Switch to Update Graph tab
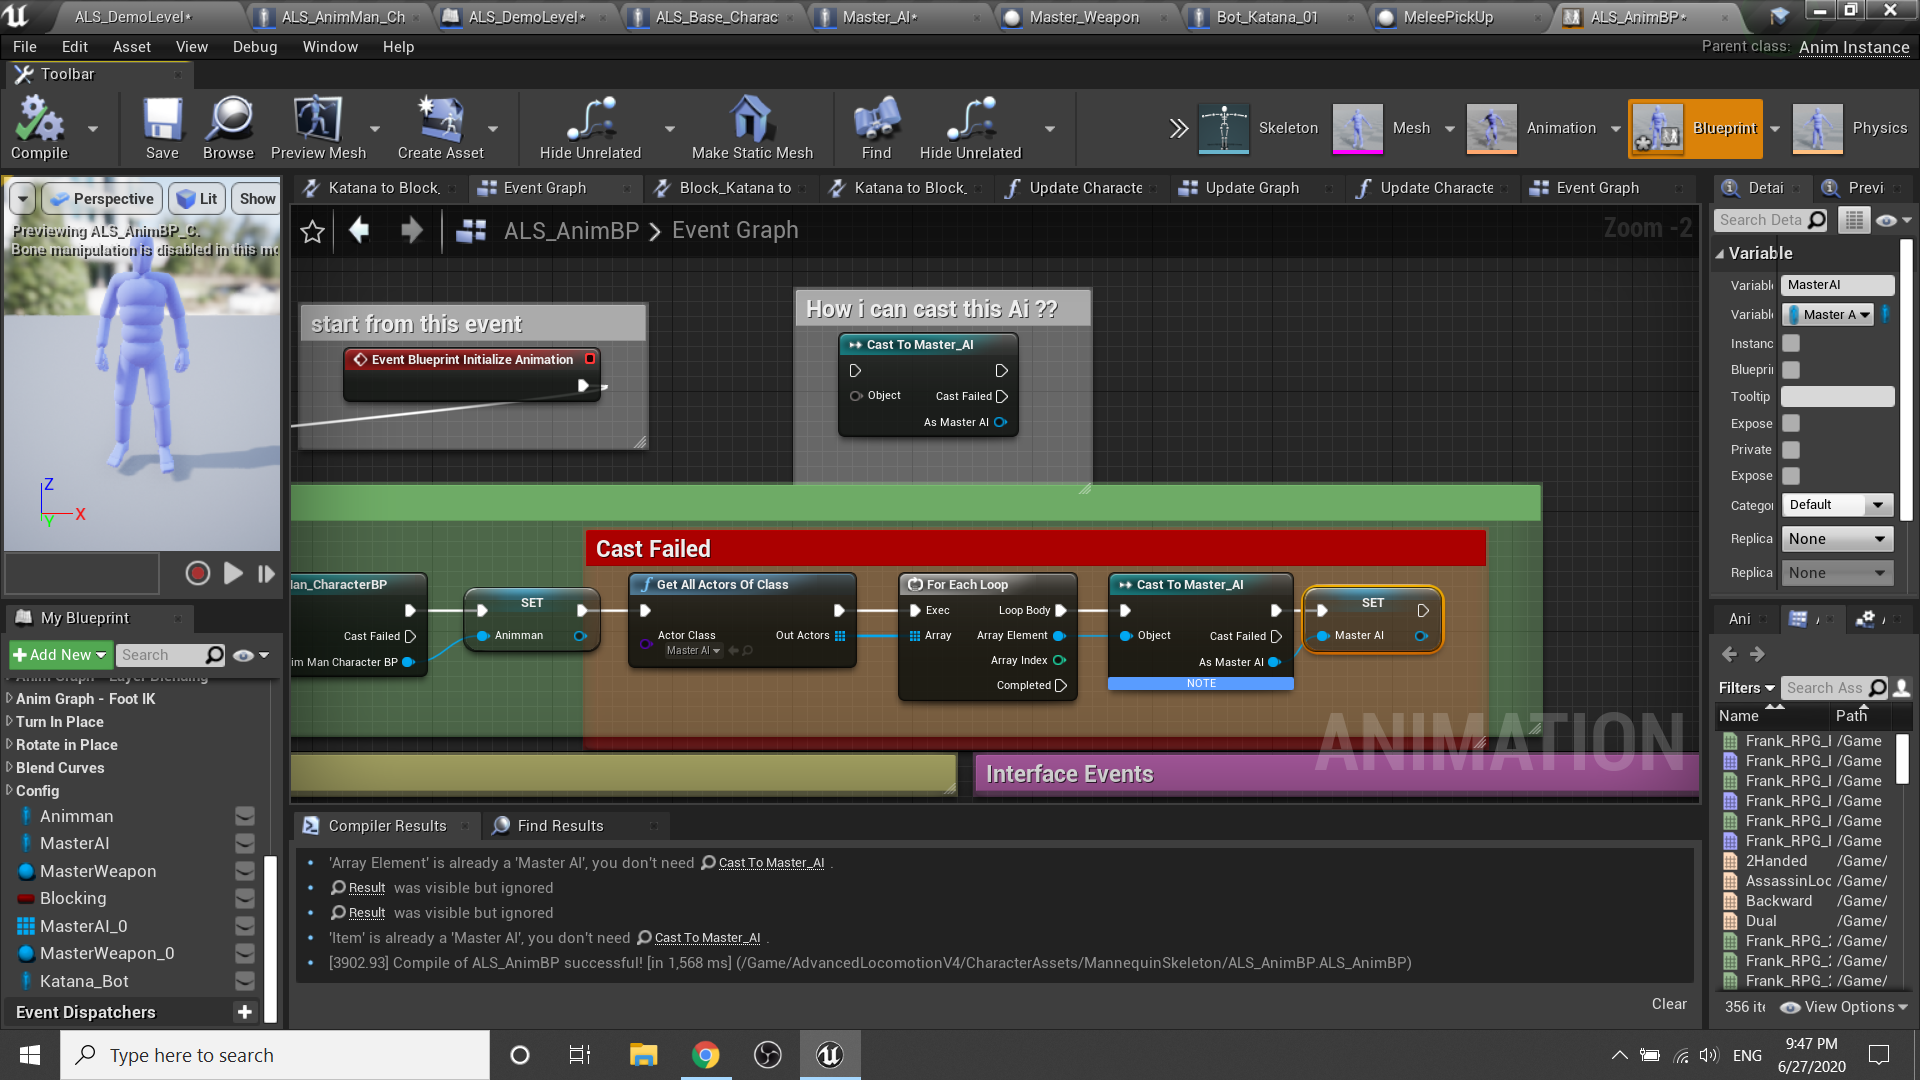Viewport: 1920px width, 1080px height. pyautogui.click(x=1251, y=188)
